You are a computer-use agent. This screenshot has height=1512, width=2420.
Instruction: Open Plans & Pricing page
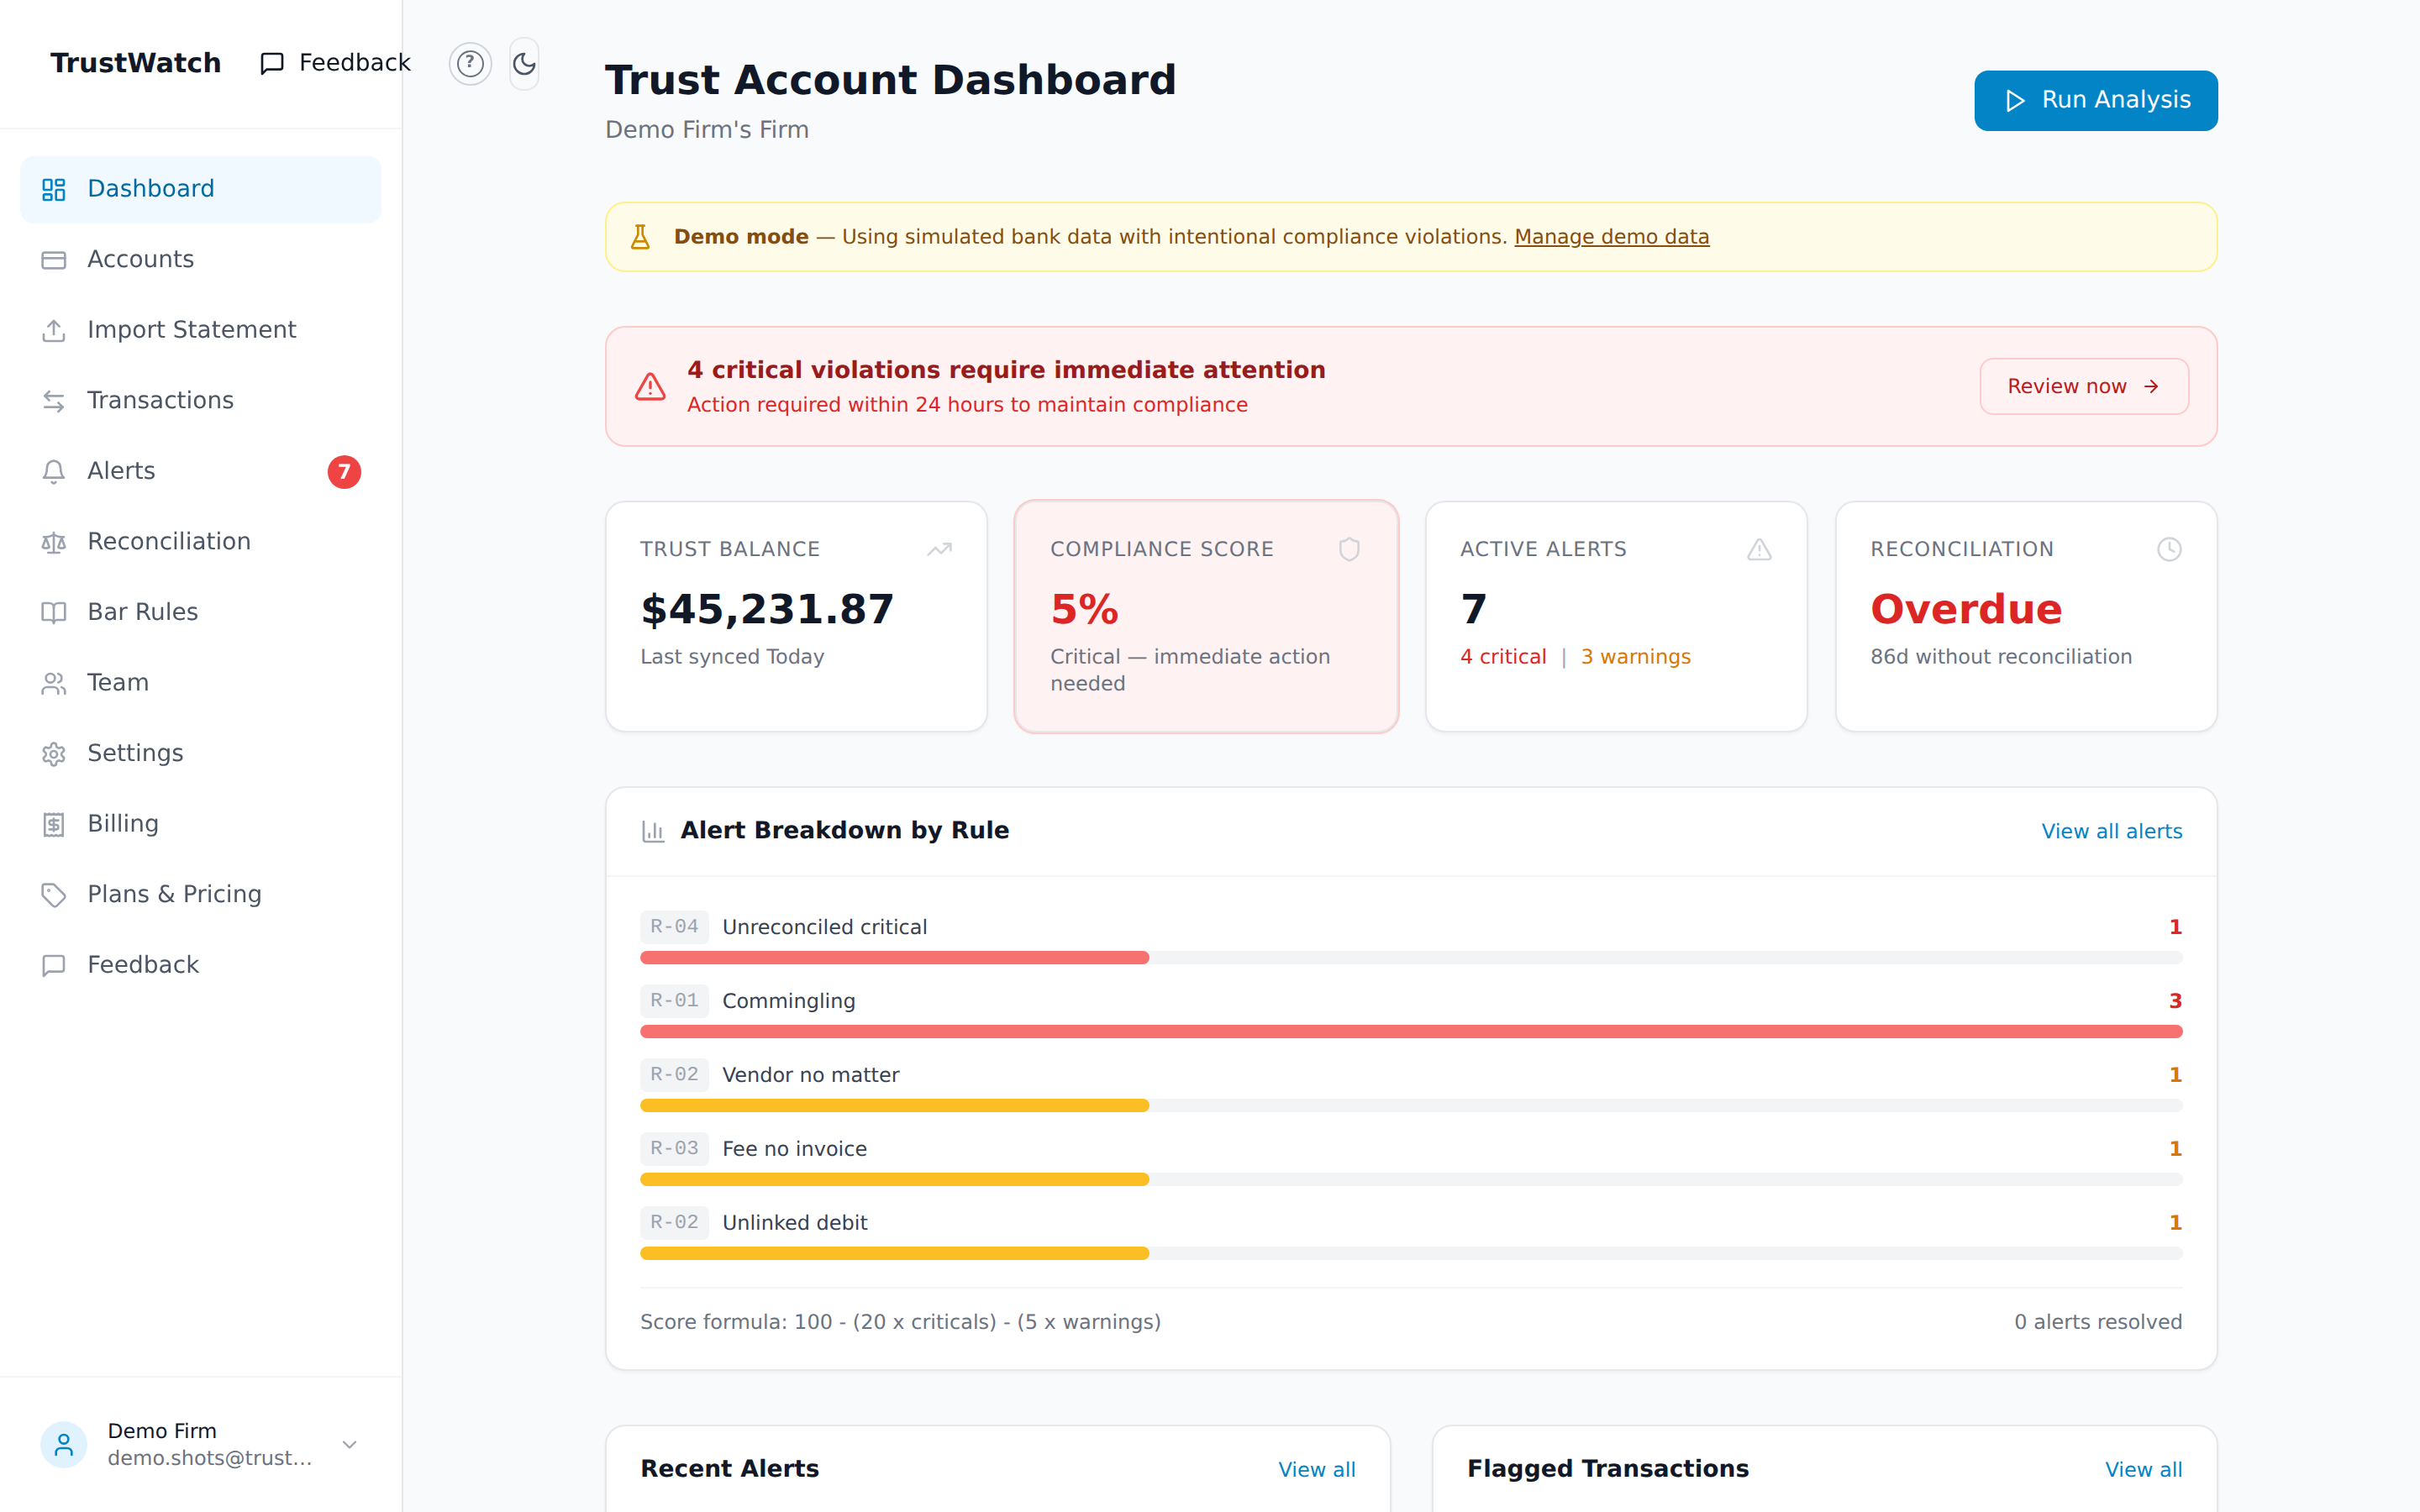tap(201, 894)
